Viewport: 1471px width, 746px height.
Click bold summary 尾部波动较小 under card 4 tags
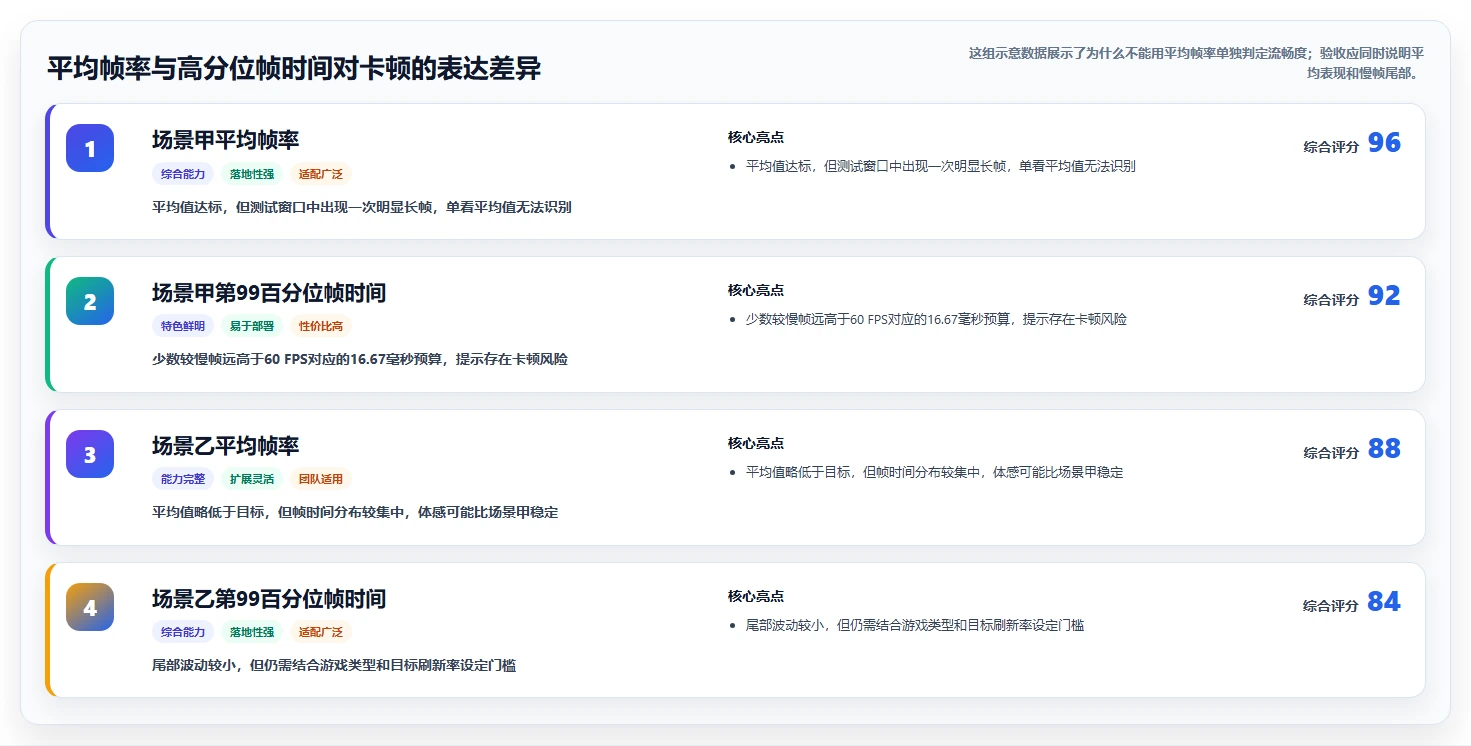tap(334, 666)
